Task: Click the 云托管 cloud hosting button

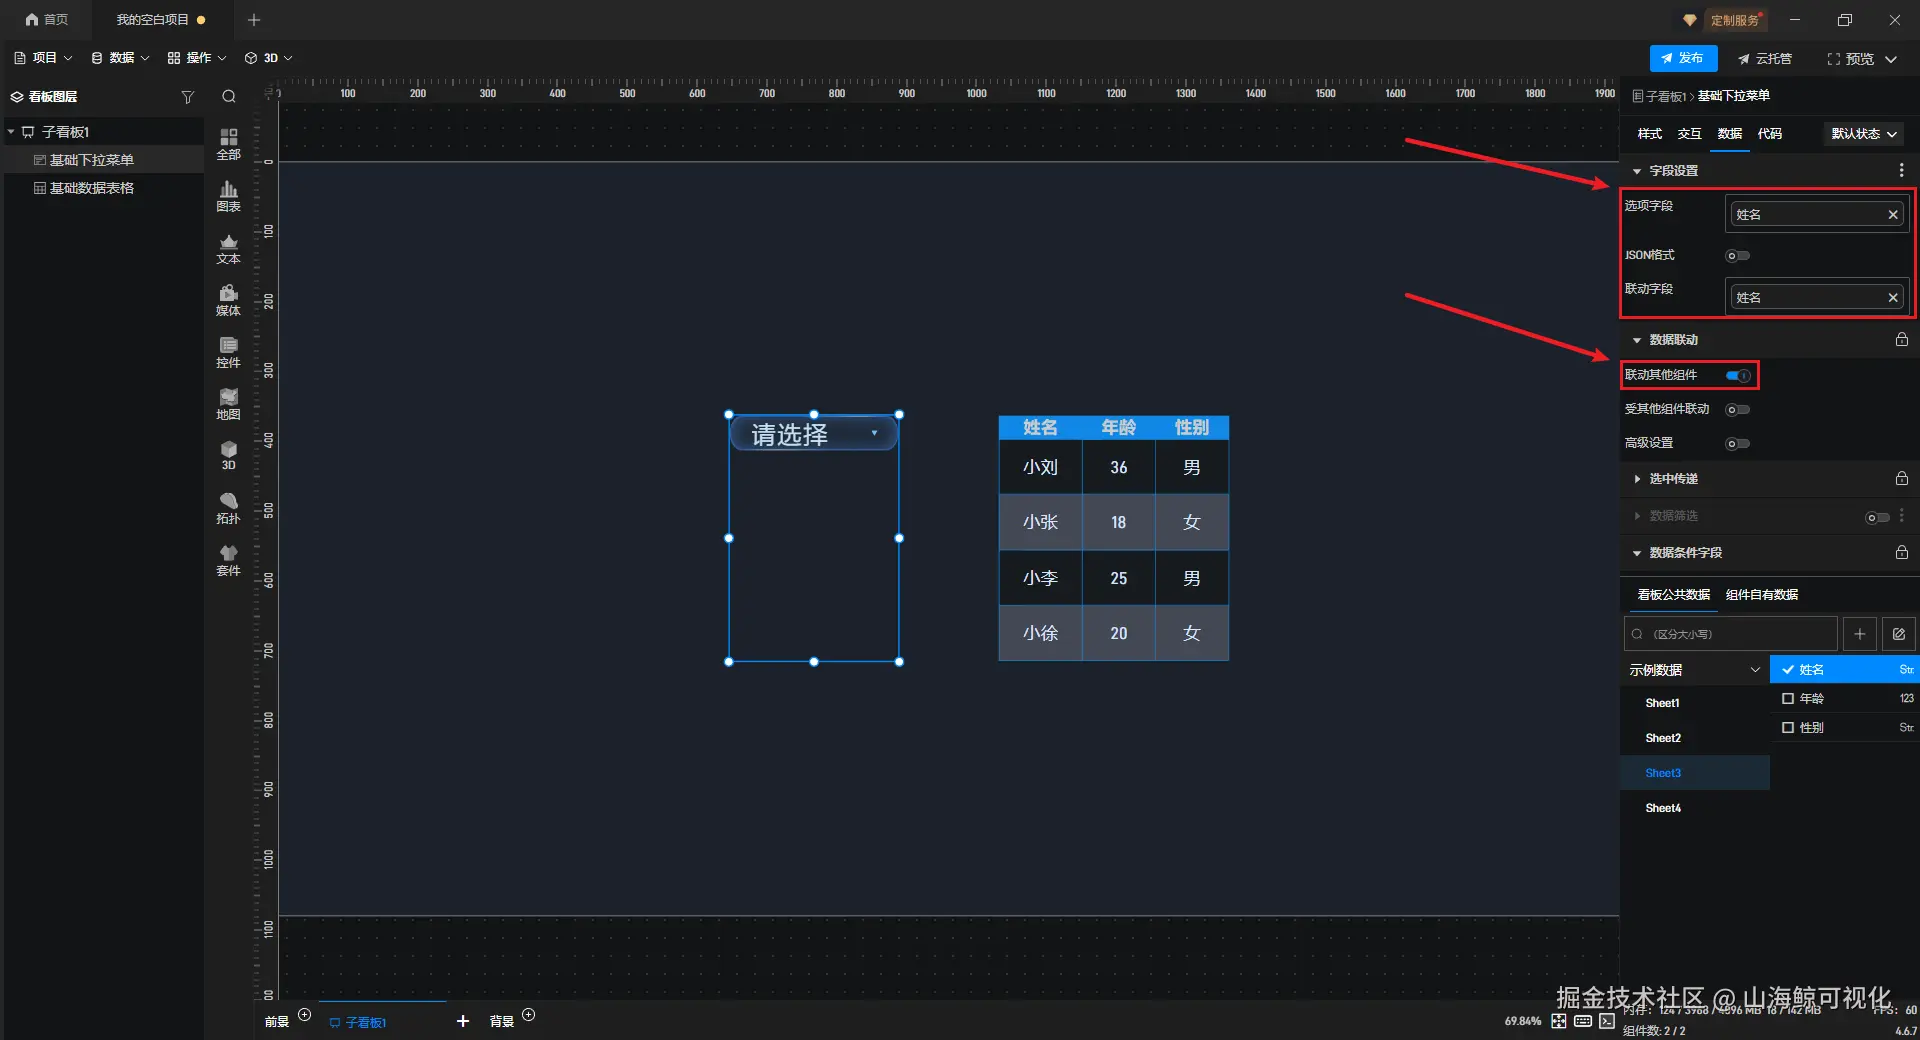Action: 1764,59
